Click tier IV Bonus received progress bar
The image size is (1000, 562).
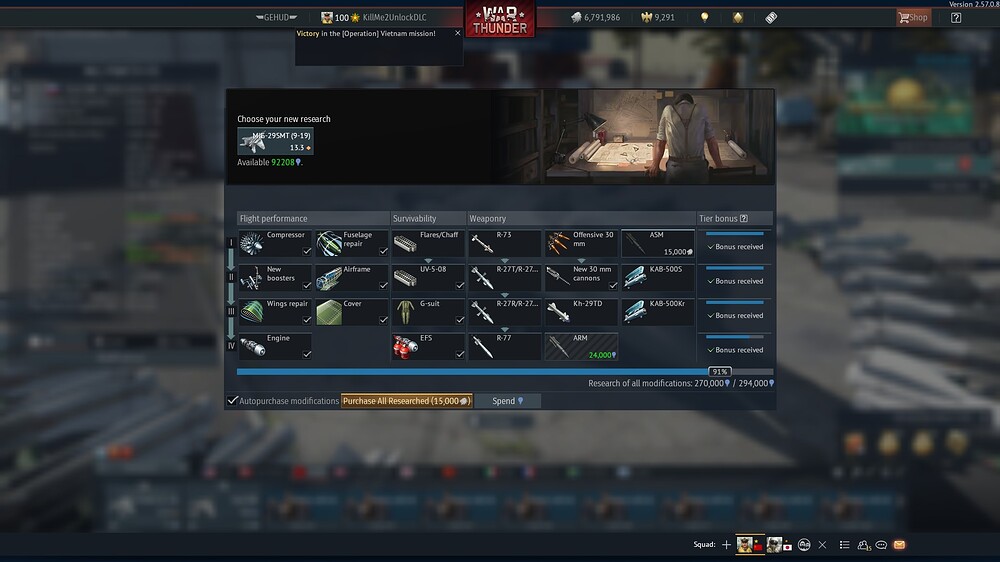[735, 337]
